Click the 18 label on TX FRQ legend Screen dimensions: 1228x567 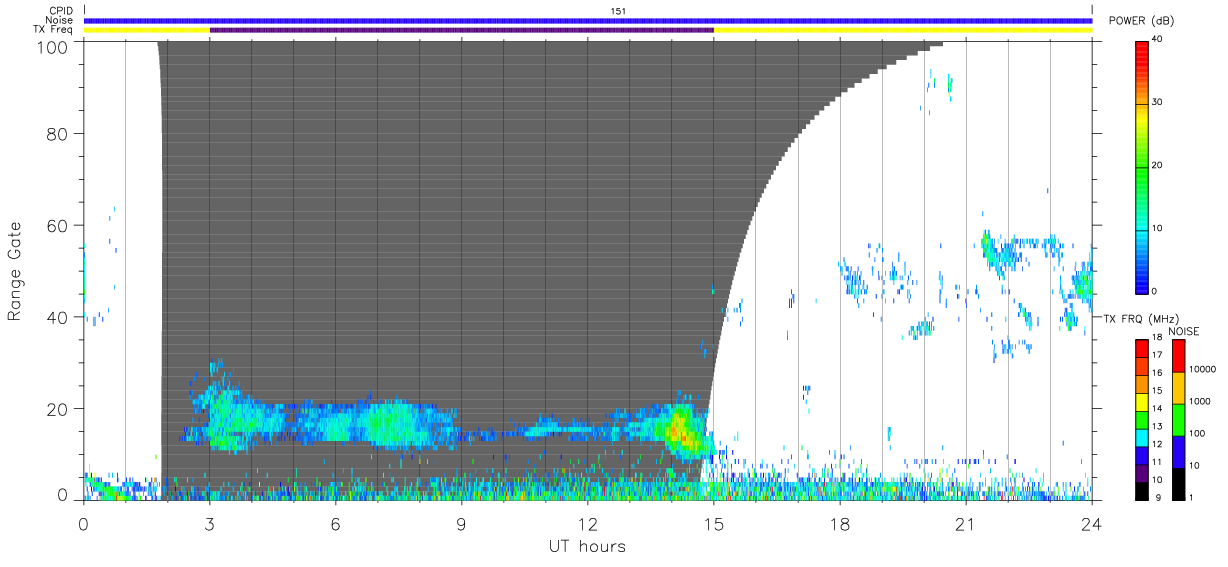coord(1157,338)
